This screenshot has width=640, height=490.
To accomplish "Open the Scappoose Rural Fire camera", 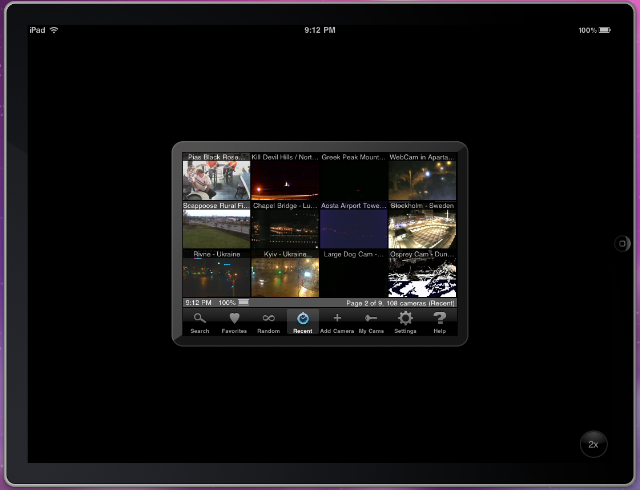I will [x=216, y=225].
